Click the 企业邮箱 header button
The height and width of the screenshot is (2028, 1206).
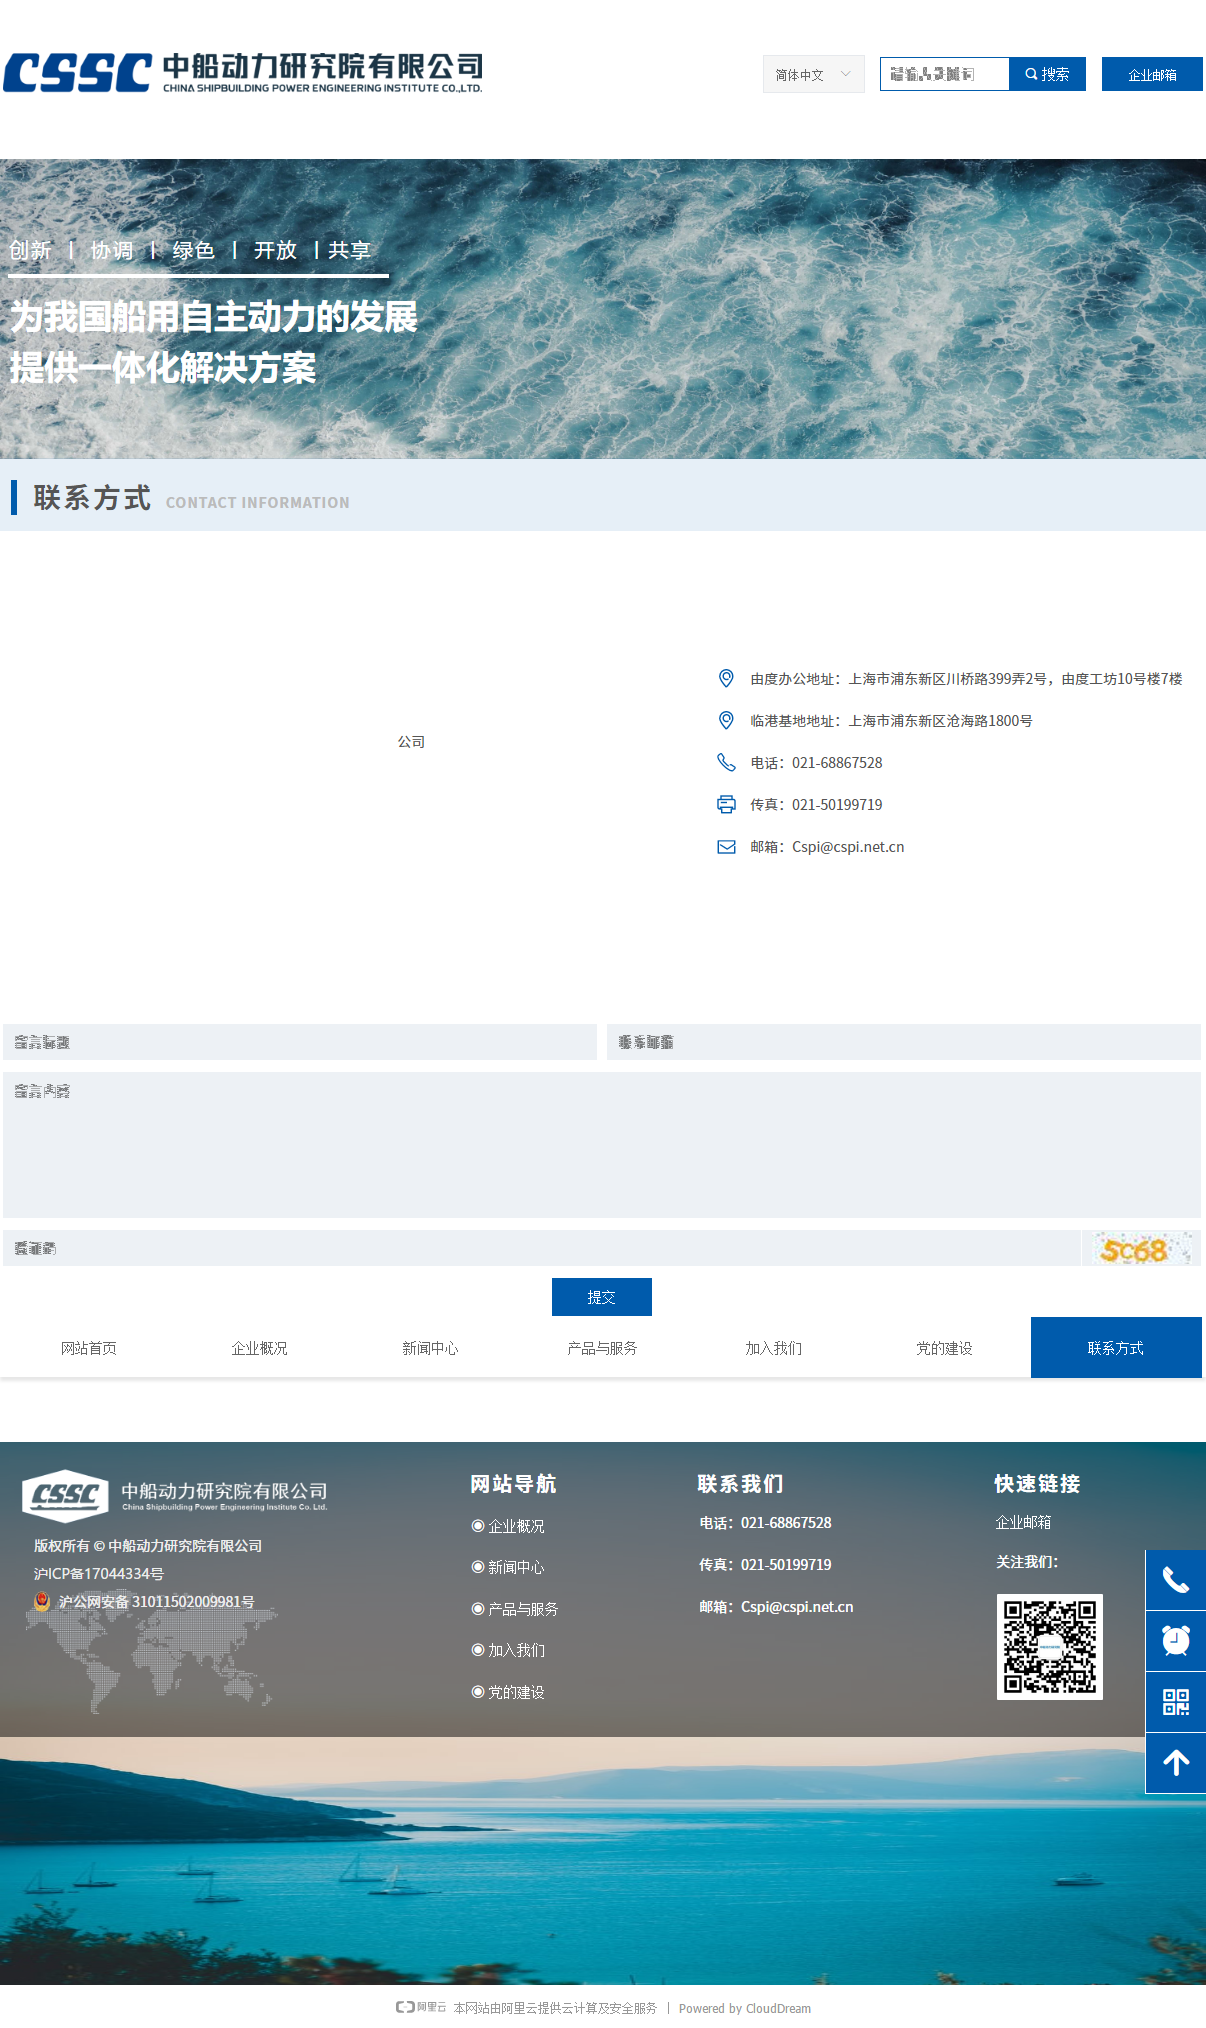coord(1151,74)
